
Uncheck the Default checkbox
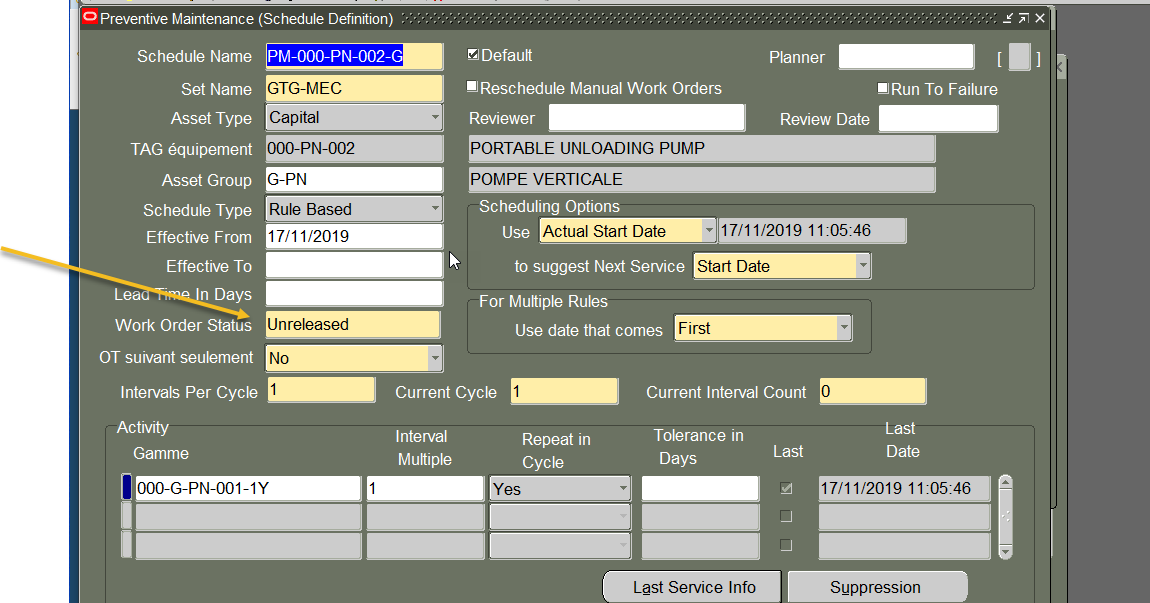click(x=473, y=54)
